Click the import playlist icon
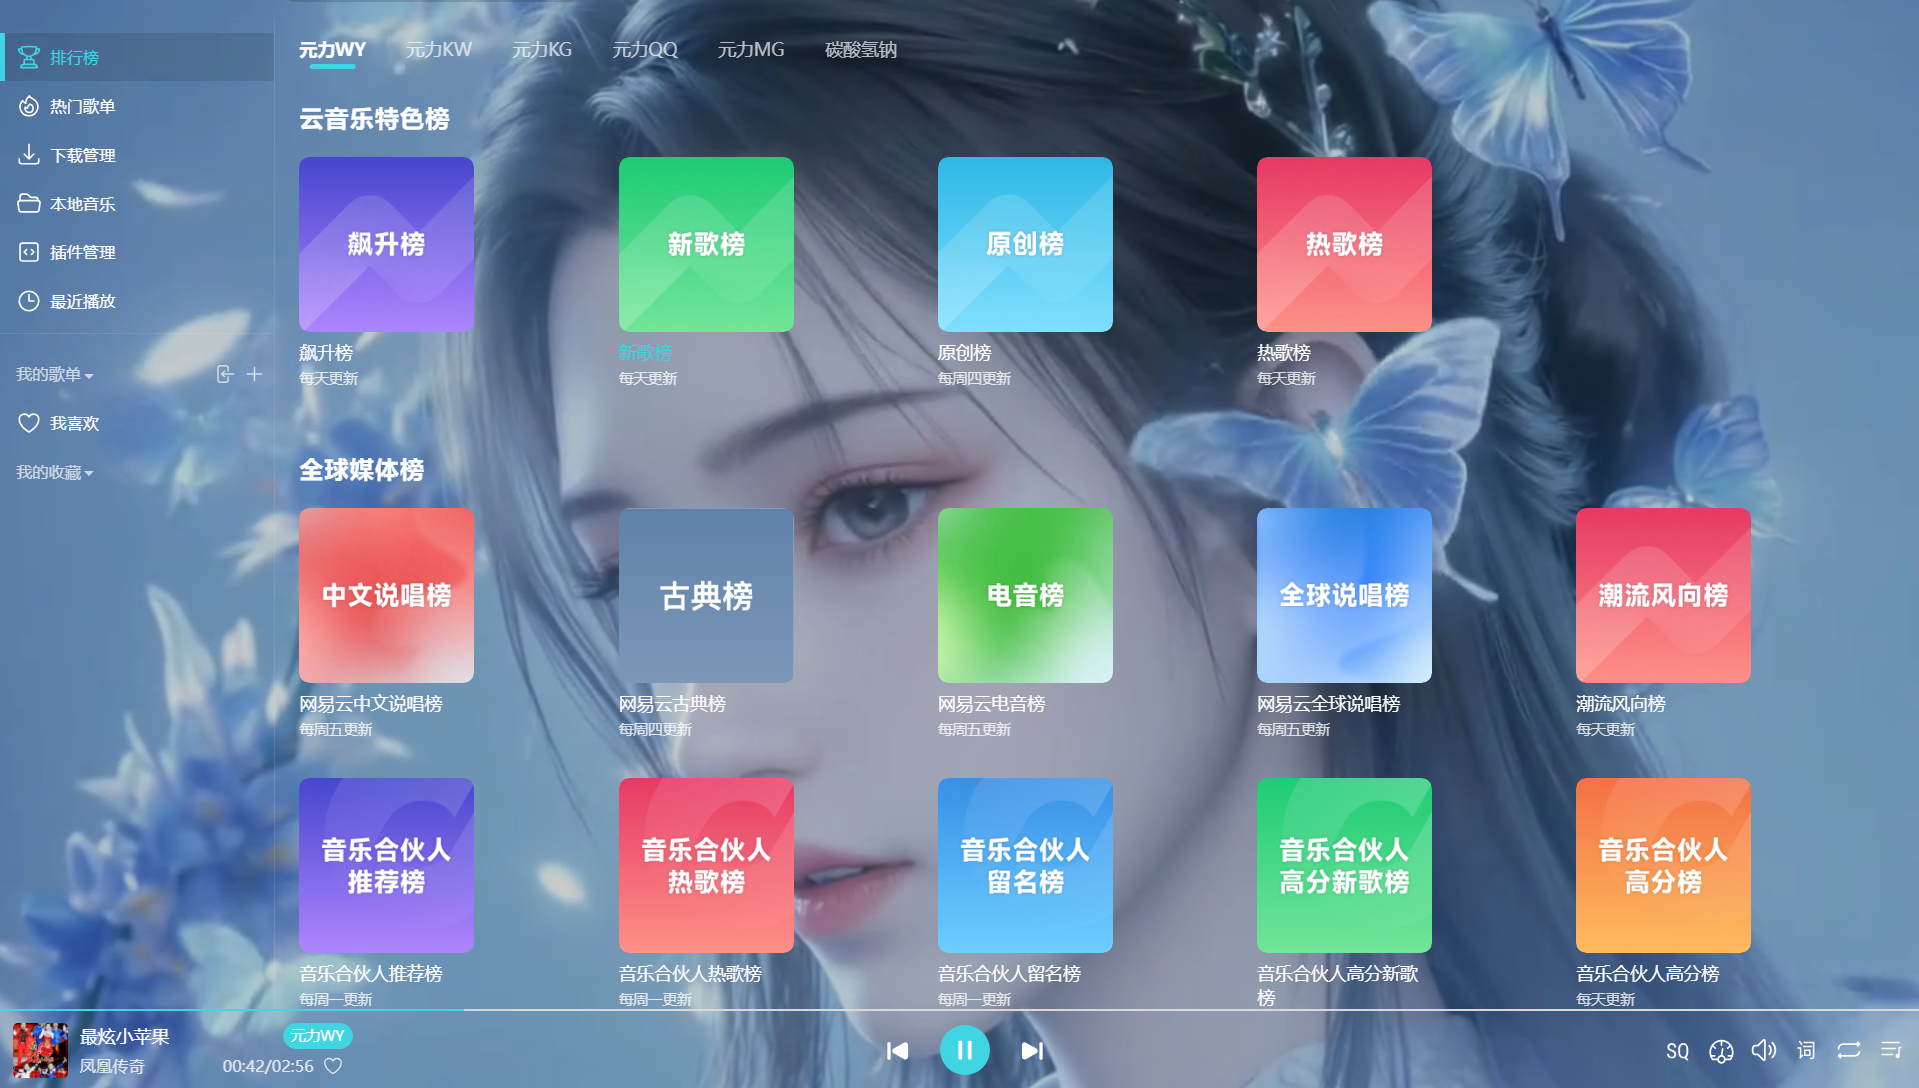 pyautogui.click(x=225, y=374)
